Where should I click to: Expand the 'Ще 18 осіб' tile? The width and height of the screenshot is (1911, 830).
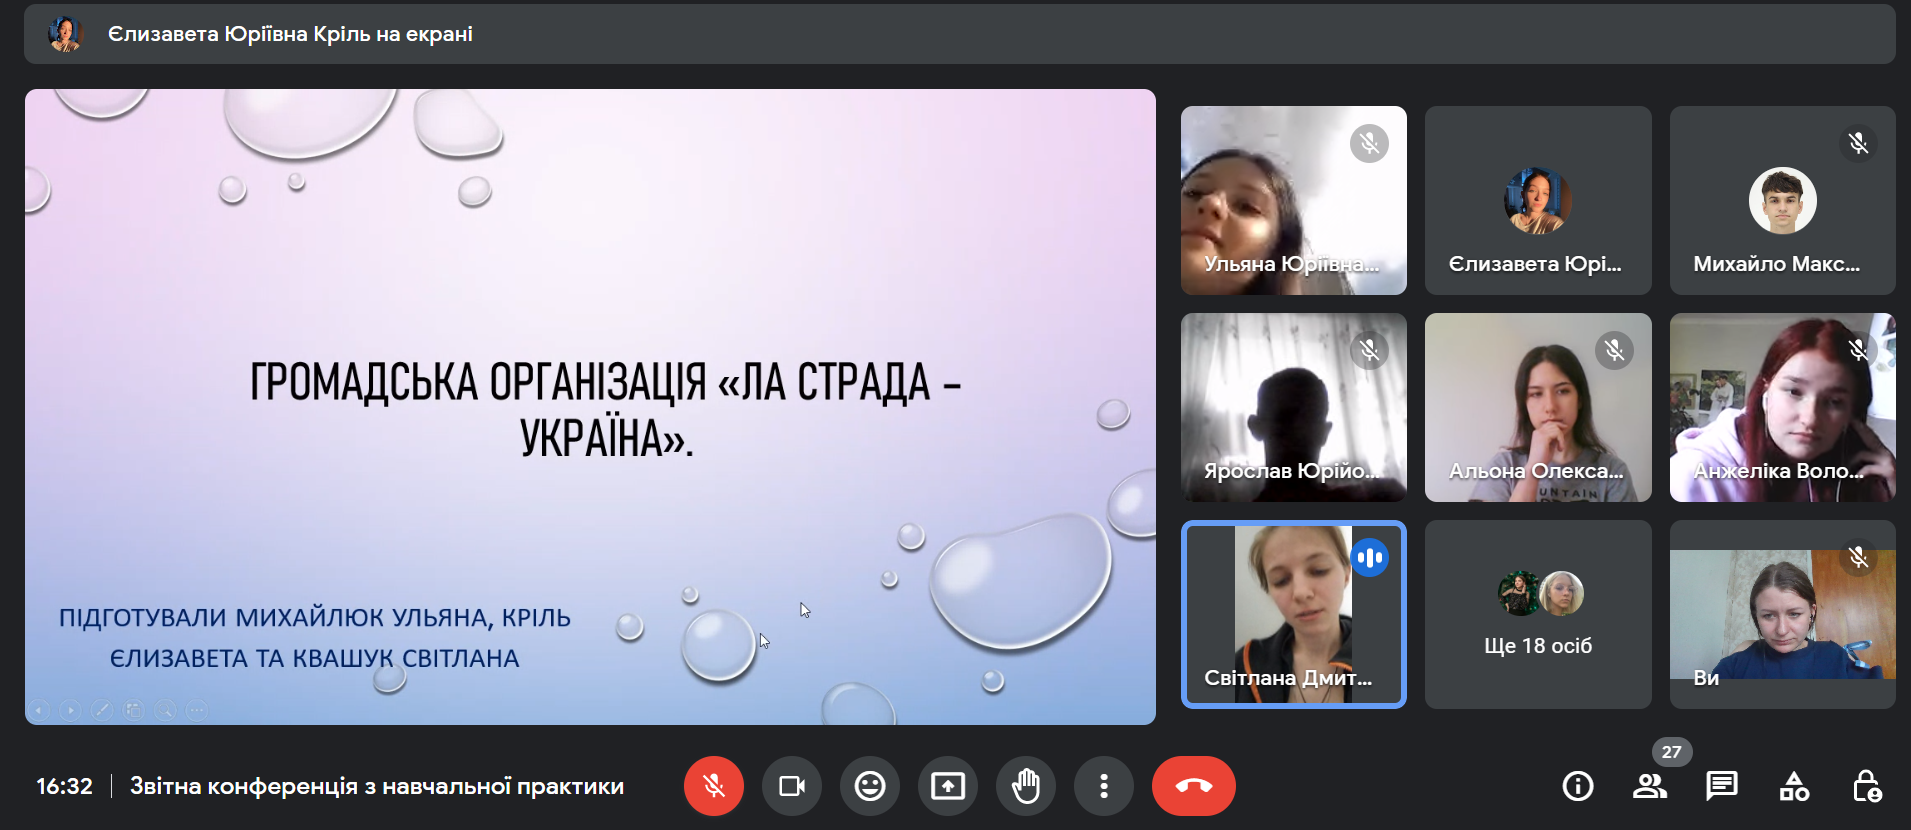tap(1538, 614)
